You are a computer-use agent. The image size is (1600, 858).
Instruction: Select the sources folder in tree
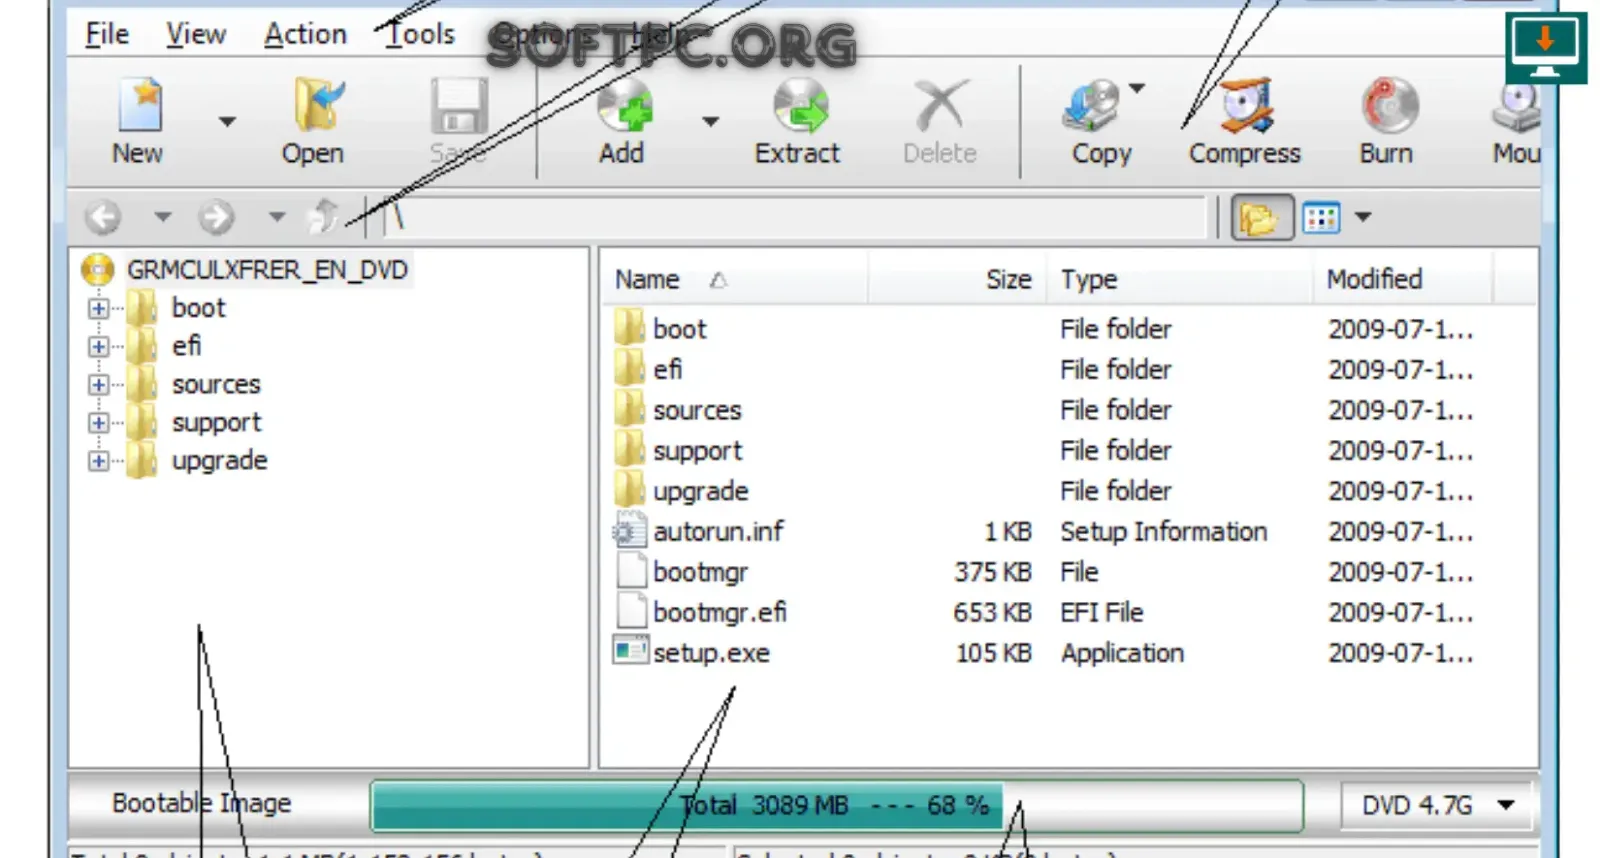[216, 384]
